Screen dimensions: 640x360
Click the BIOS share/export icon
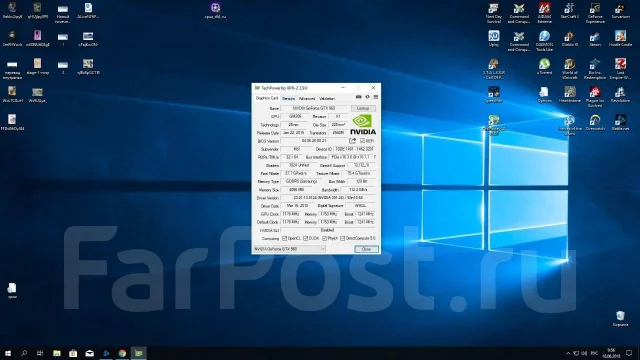tap(353, 140)
